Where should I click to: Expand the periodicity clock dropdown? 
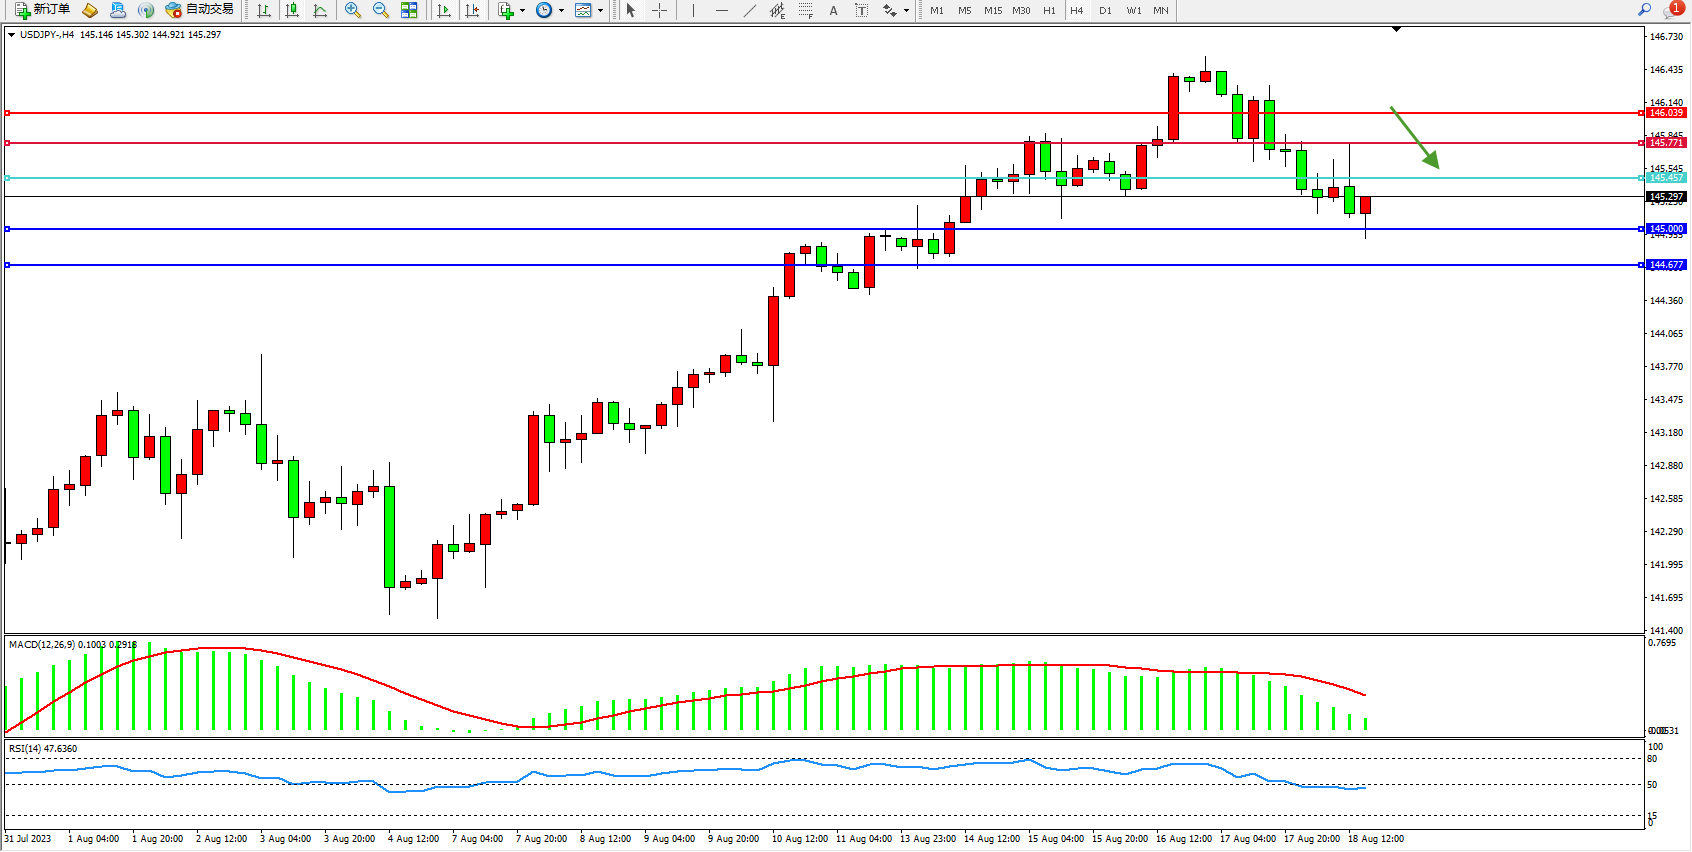[x=561, y=11]
